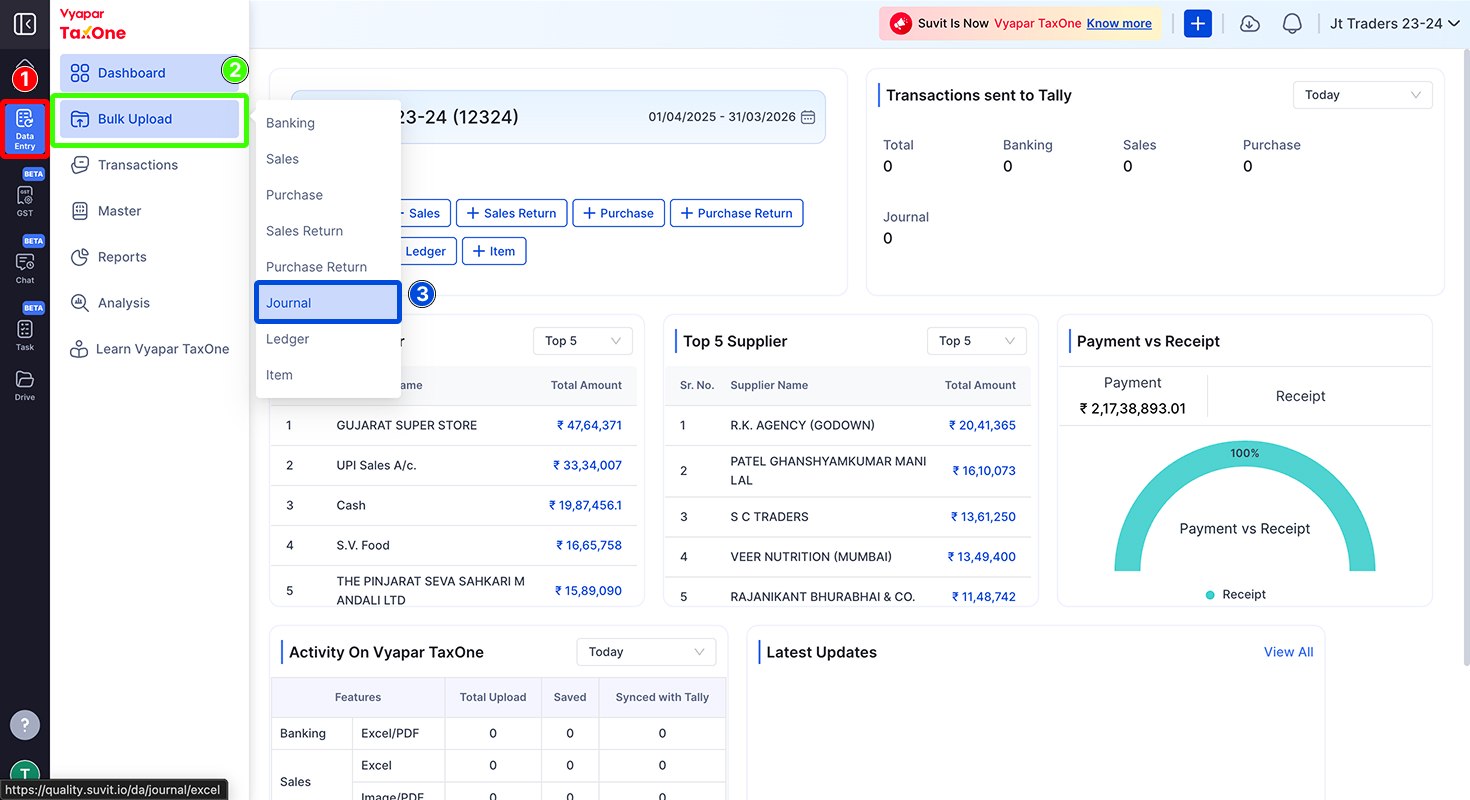Choose Purchase from the Bulk Upload submenu

(328, 195)
